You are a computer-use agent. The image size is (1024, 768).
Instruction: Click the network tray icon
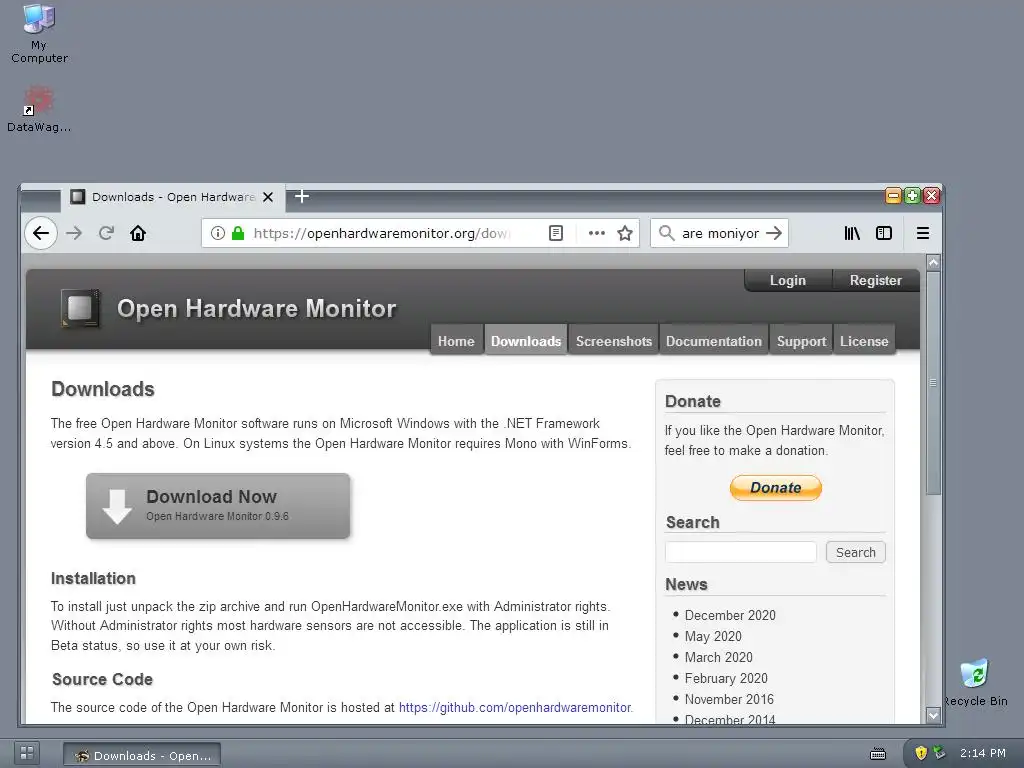point(939,753)
